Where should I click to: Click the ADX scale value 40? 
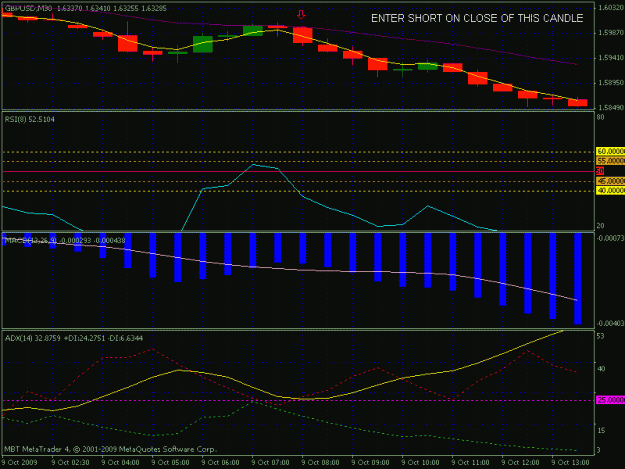[601, 369]
